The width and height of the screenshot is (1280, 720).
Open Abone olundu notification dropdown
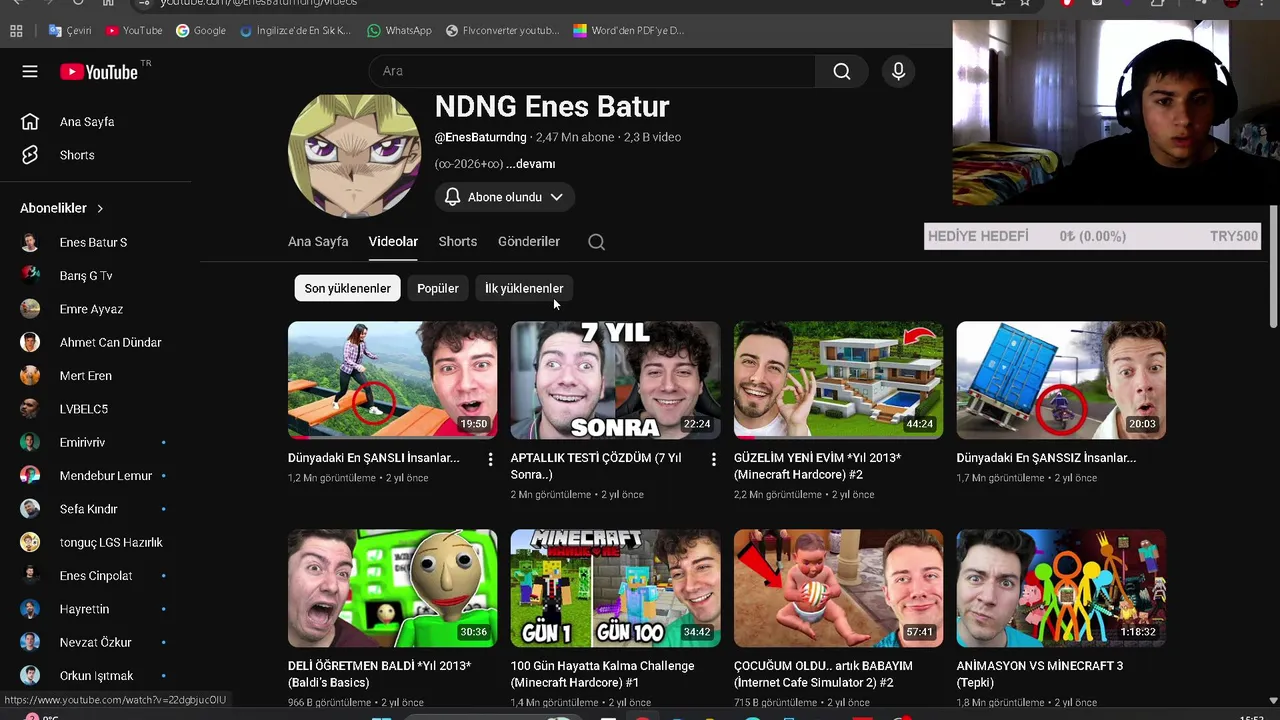[505, 197]
